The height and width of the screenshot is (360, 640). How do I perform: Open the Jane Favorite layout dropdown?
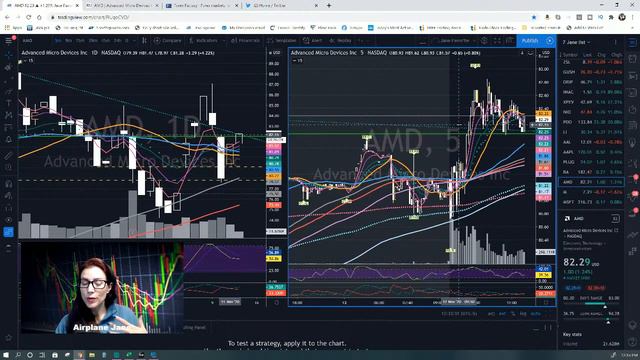pyautogui.click(x=456, y=40)
